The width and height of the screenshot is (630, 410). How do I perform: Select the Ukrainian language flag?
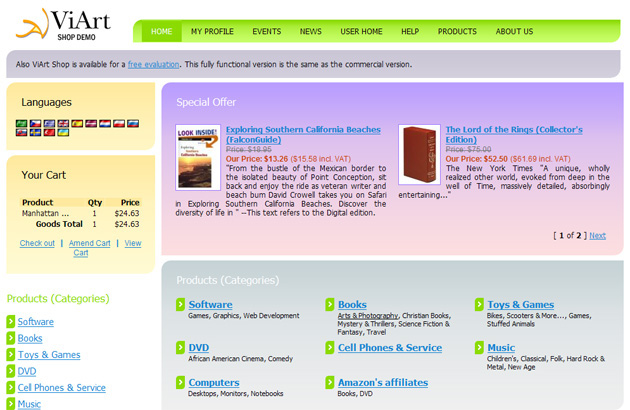(63, 132)
